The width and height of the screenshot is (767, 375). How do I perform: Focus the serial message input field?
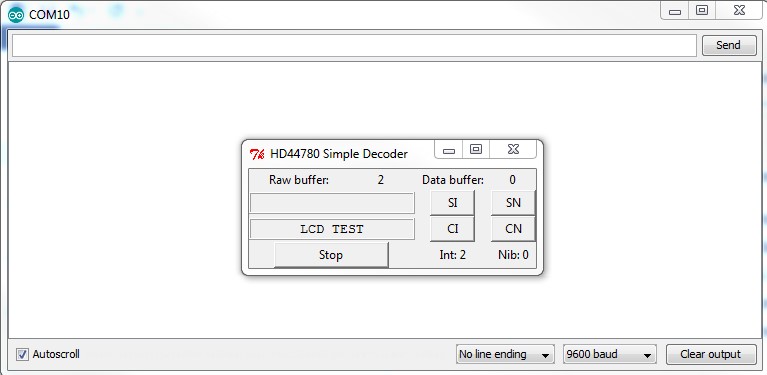pos(354,45)
